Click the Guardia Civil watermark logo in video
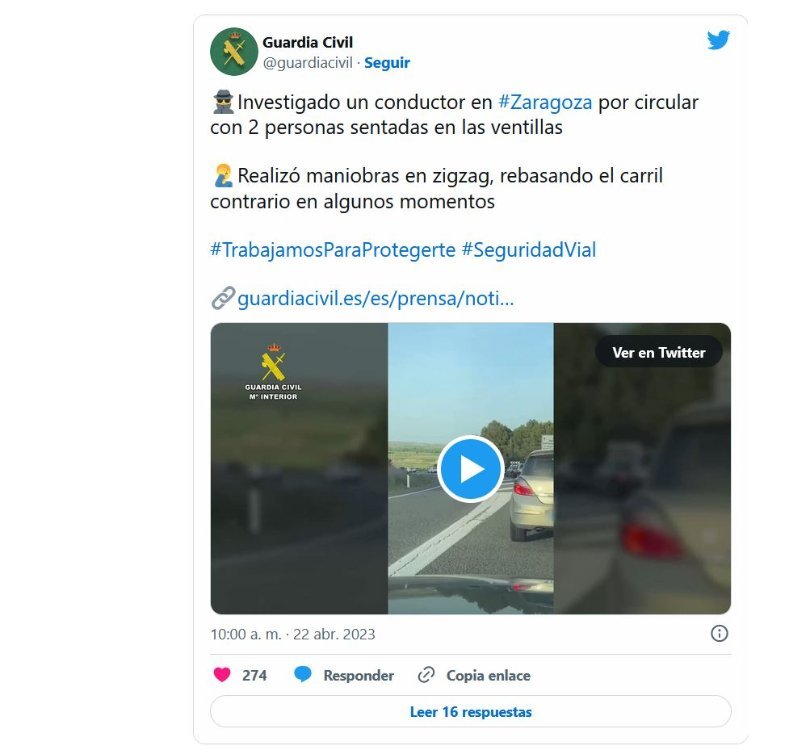Screen dimensions: 810x750 [273, 372]
